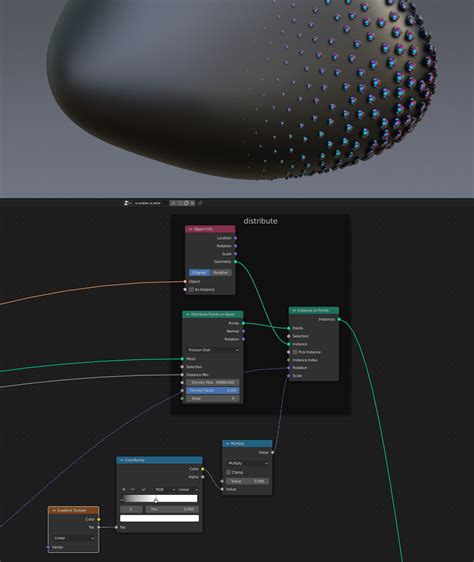Click the Instances output socket on Instance on Points
The image size is (474, 562).
point(339,319)
